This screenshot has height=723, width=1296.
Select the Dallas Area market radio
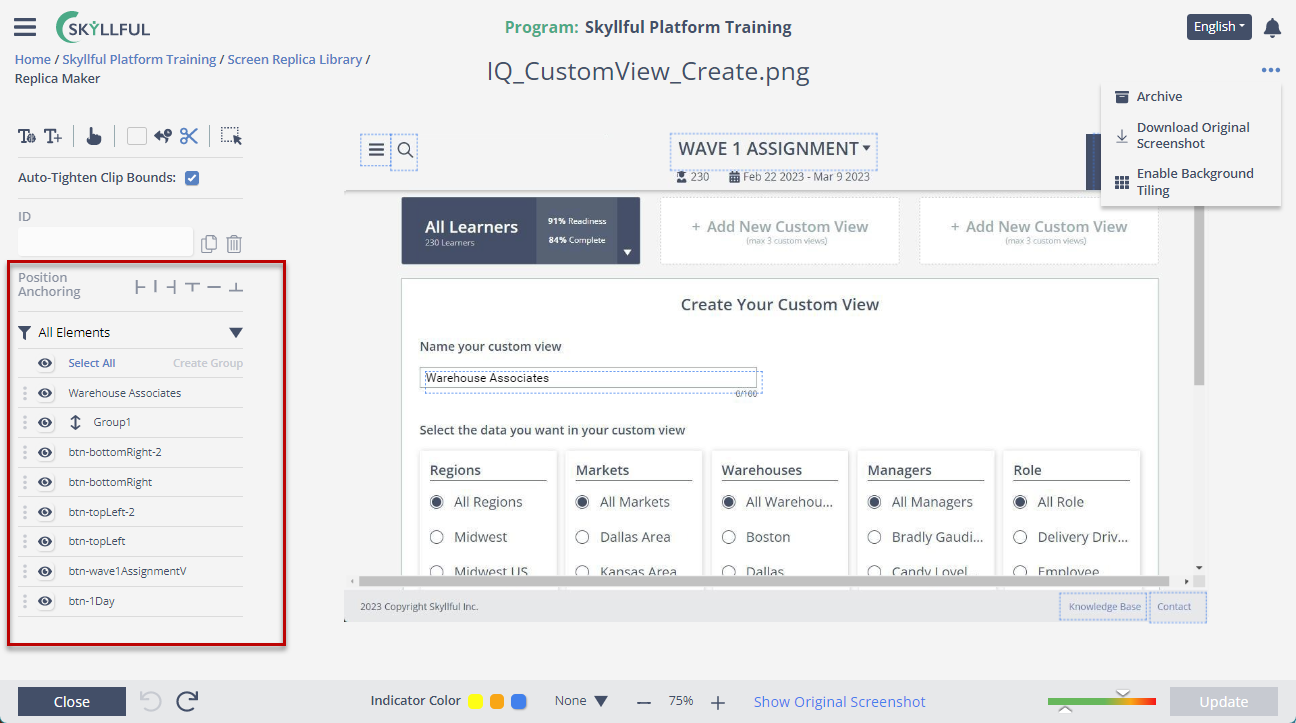(x=583, y=537)
